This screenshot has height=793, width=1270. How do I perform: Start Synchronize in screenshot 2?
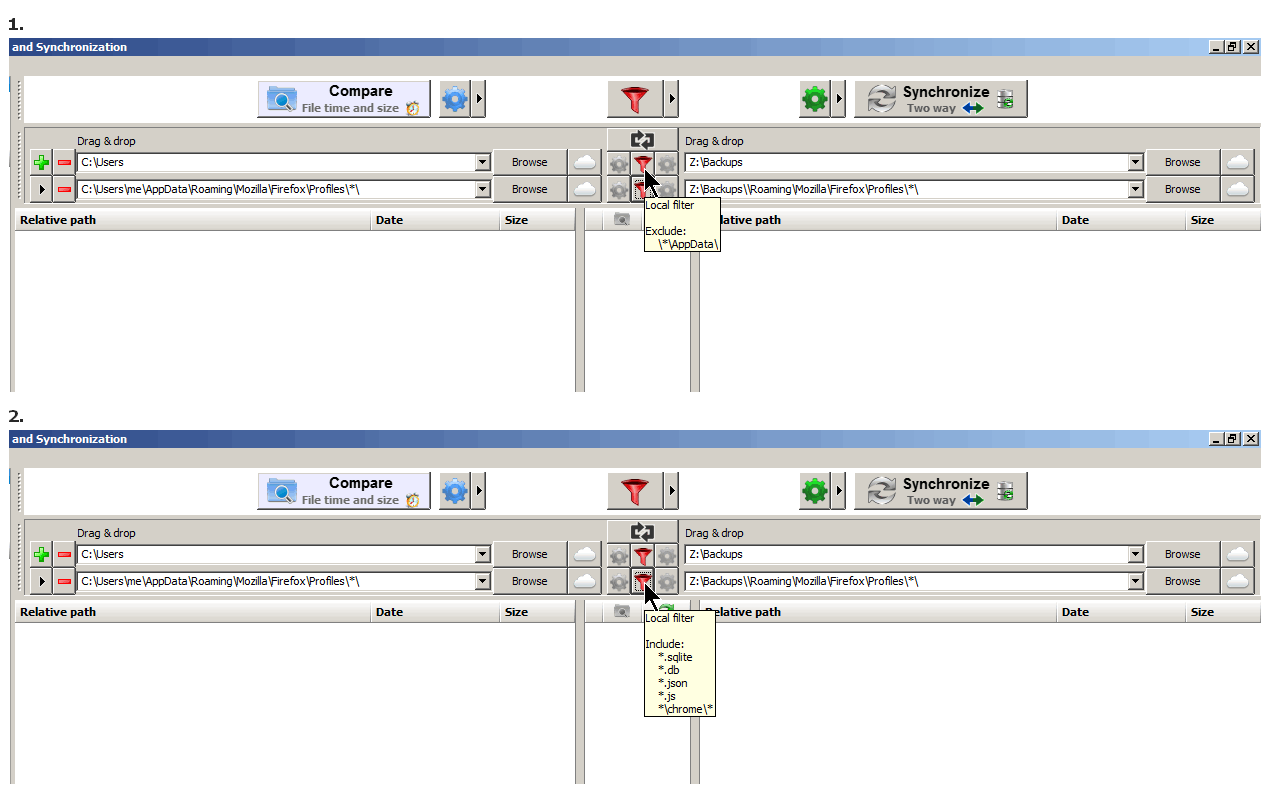(941, 491)
